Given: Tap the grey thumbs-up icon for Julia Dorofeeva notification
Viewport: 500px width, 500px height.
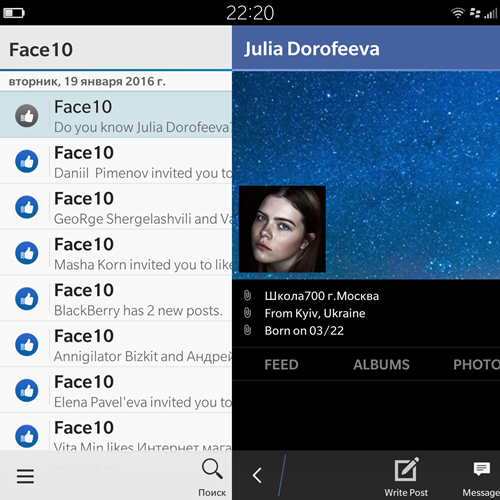Looking at the screenshot, I should (x=27, y=116).
